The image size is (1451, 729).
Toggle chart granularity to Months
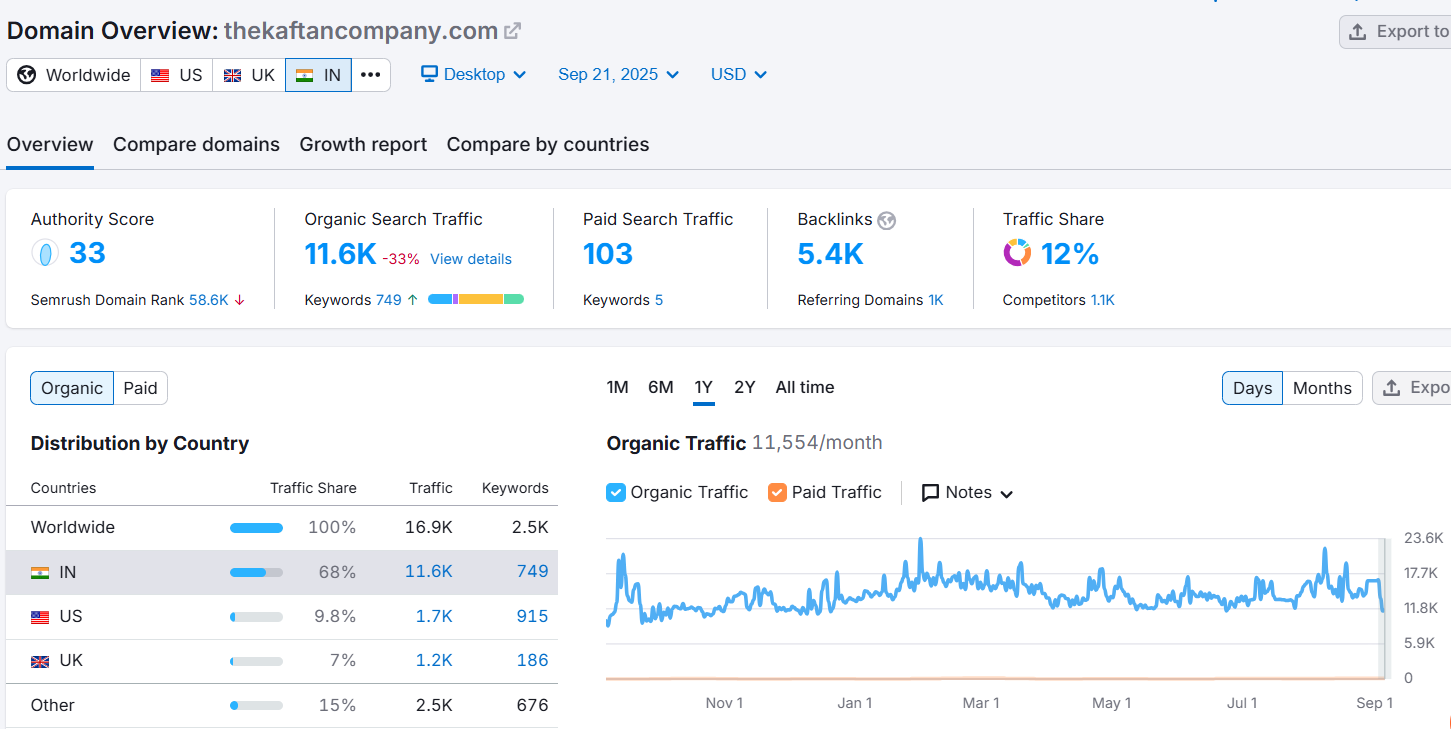coord(1322,388)
